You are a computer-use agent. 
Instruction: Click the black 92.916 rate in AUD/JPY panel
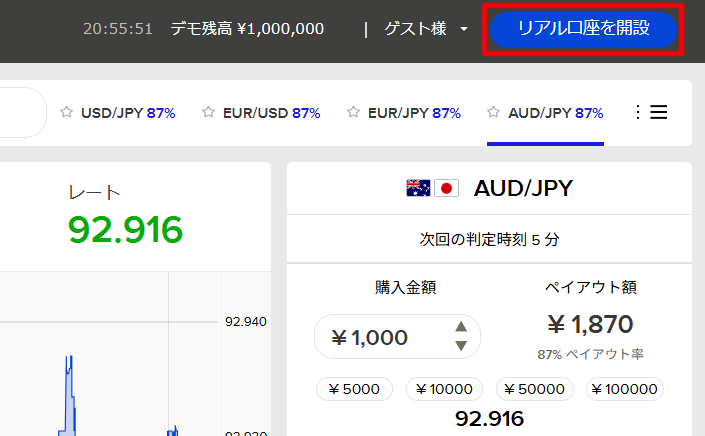coord(489,418)
